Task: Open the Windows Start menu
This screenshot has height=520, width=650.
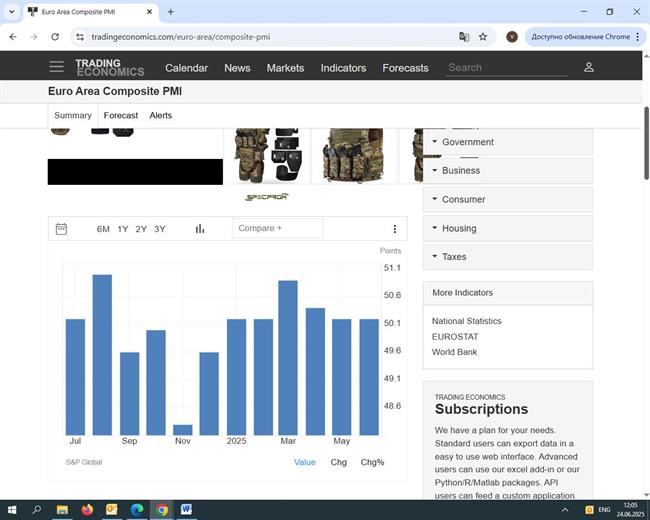Action: (x=12, y=510)
